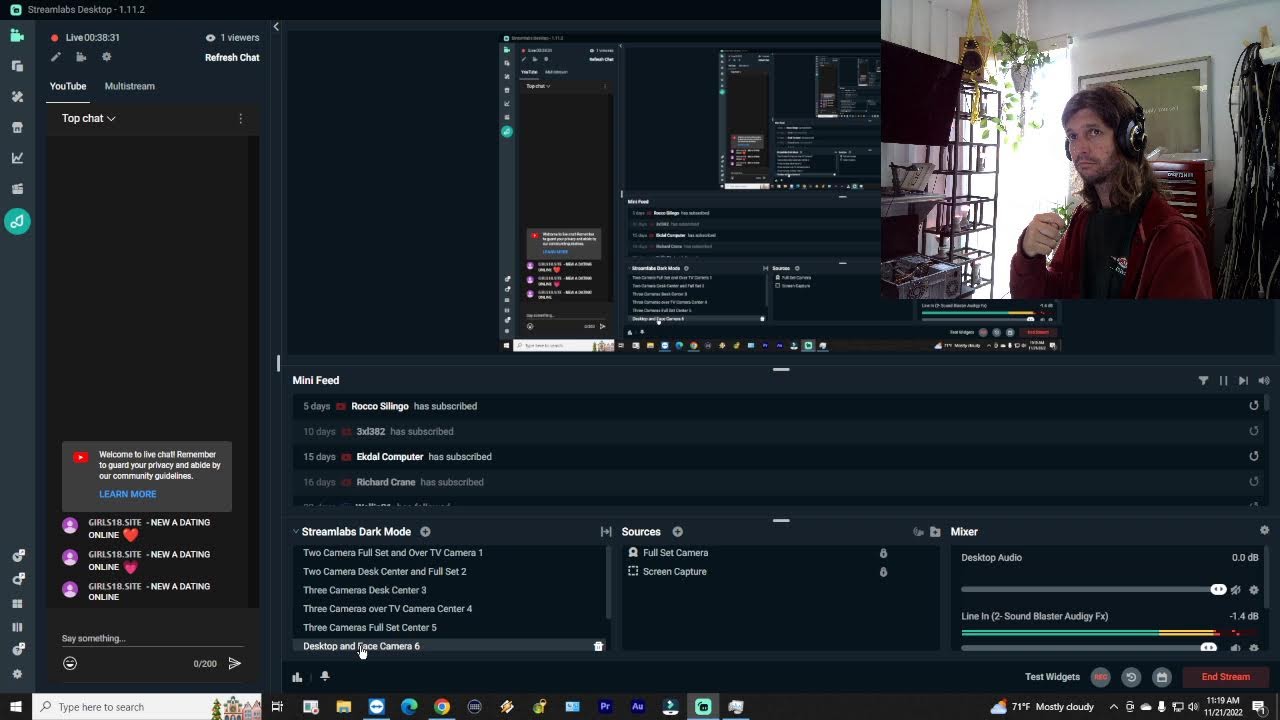Click in Say something chat input
Image resolution: width=1280 pixels, height=720 pixels.
coord(152,638)
